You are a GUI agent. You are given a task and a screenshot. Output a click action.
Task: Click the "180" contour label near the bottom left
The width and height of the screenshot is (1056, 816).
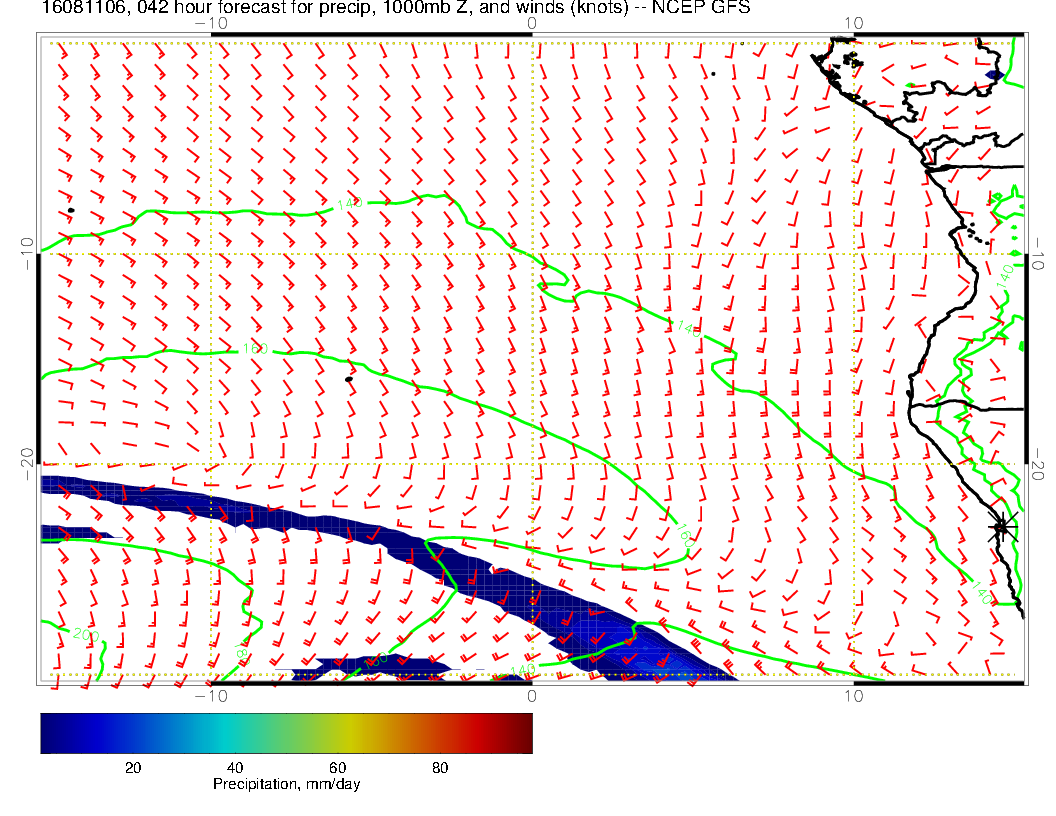click(x=241, y=650)
